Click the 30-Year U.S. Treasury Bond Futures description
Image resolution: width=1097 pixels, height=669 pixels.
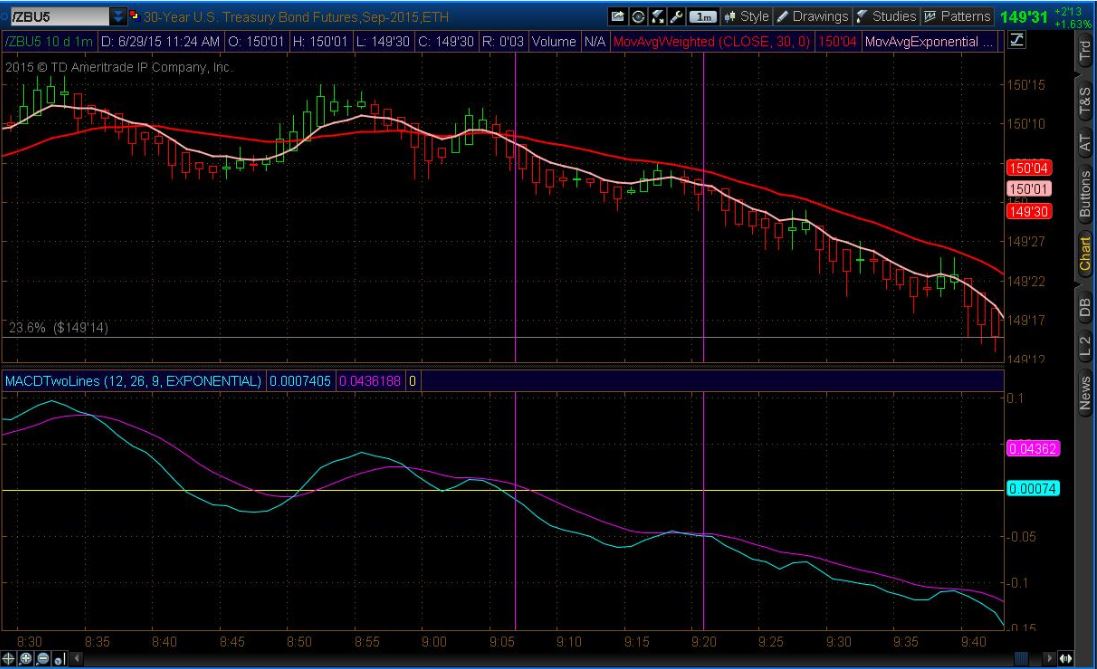click(x=296, y=16)
